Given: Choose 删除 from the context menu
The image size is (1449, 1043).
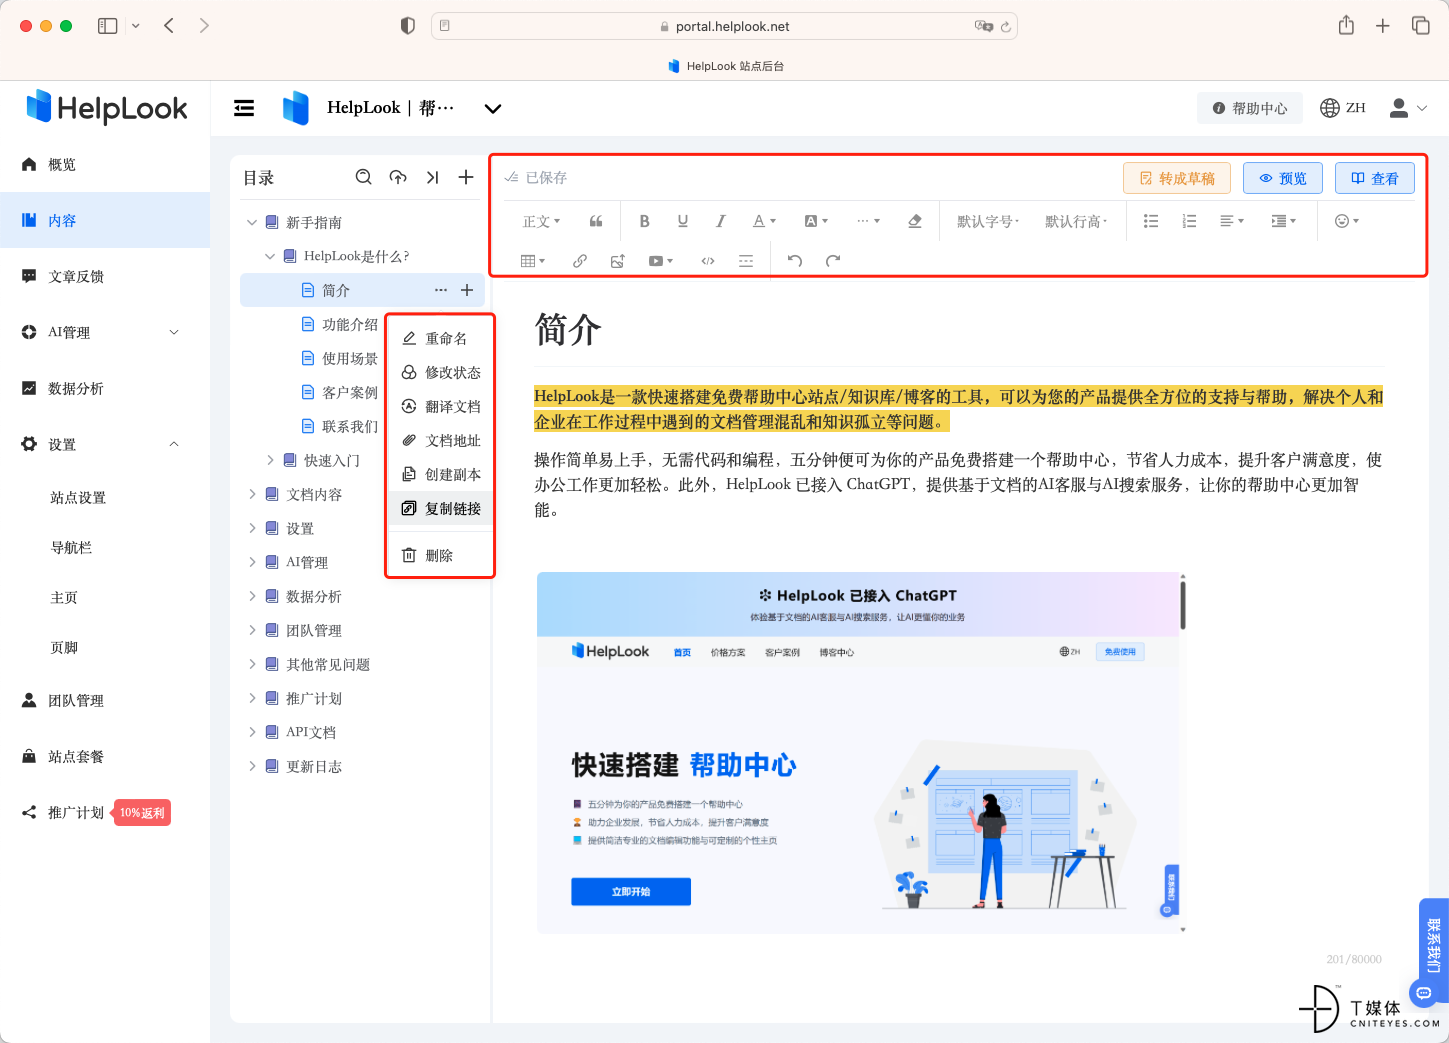Looking at the screenshot, I should [x=440, y=555].
